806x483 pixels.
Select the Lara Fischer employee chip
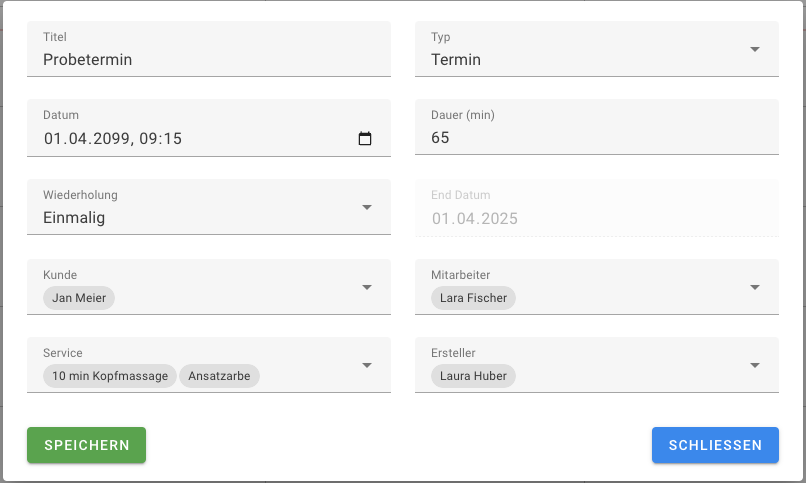point(473,298)
